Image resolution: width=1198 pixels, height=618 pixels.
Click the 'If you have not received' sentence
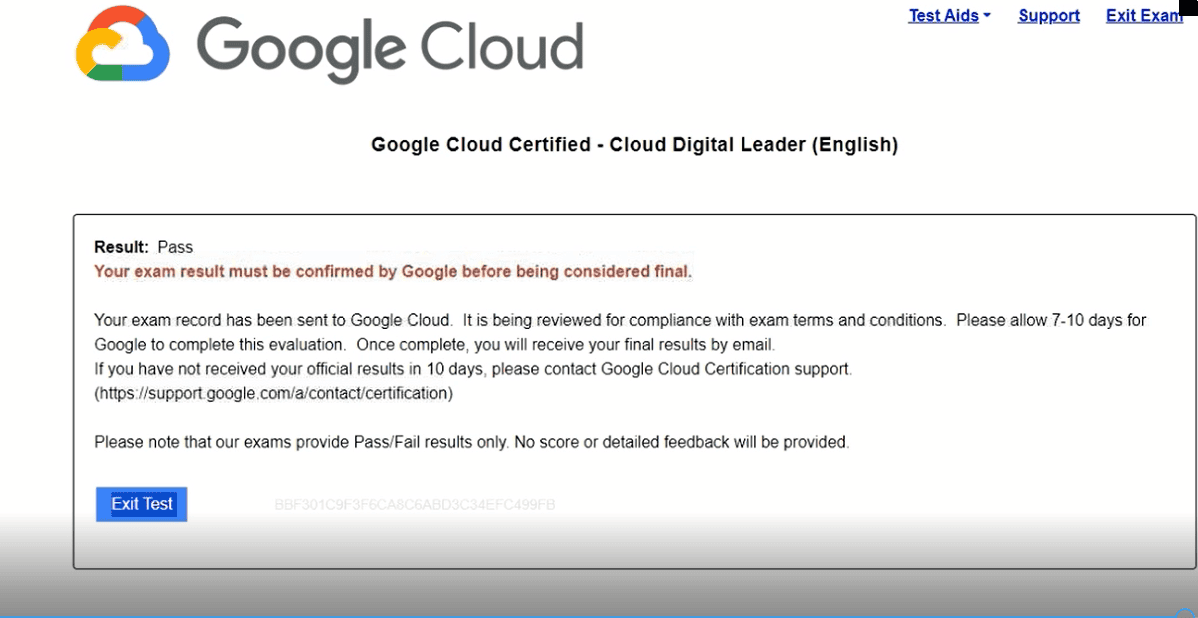coord(473,369)
